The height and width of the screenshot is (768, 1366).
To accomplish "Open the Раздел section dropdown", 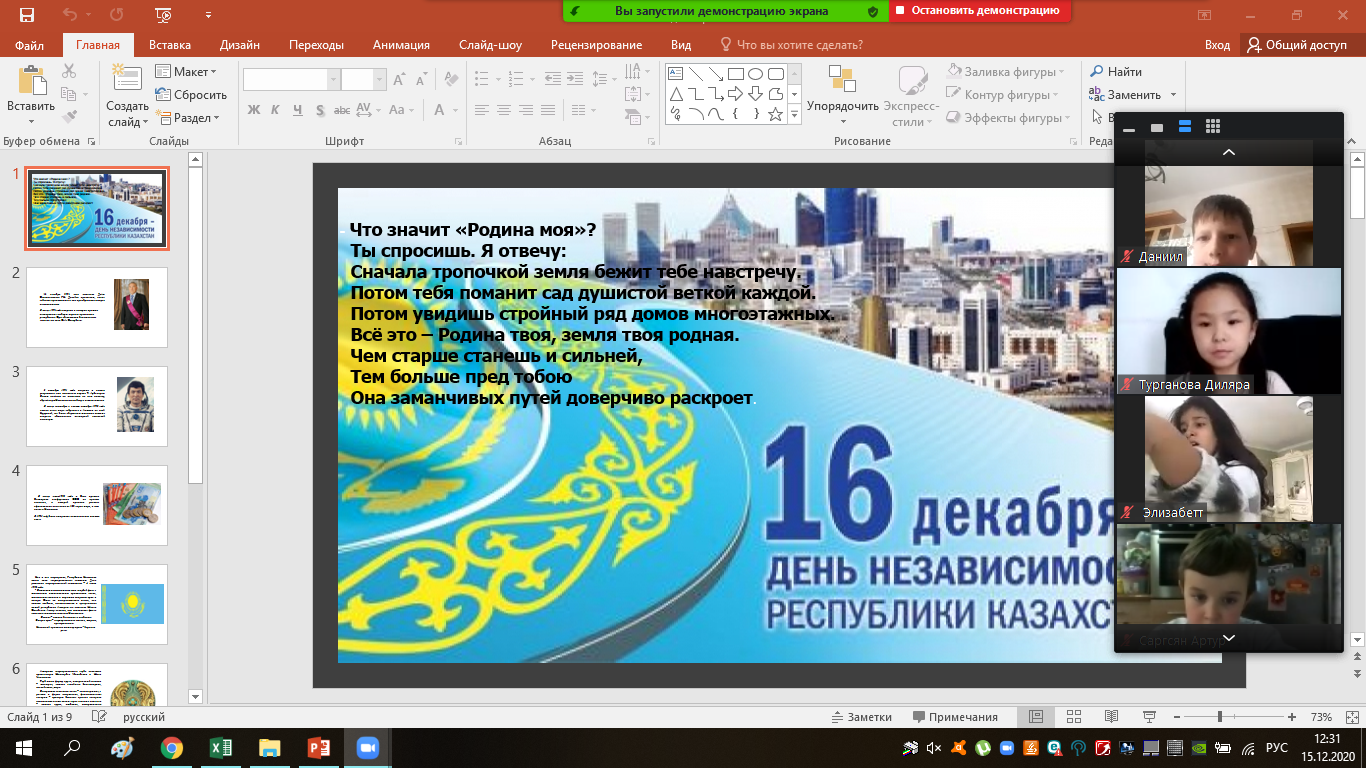I will coord(188,117).
